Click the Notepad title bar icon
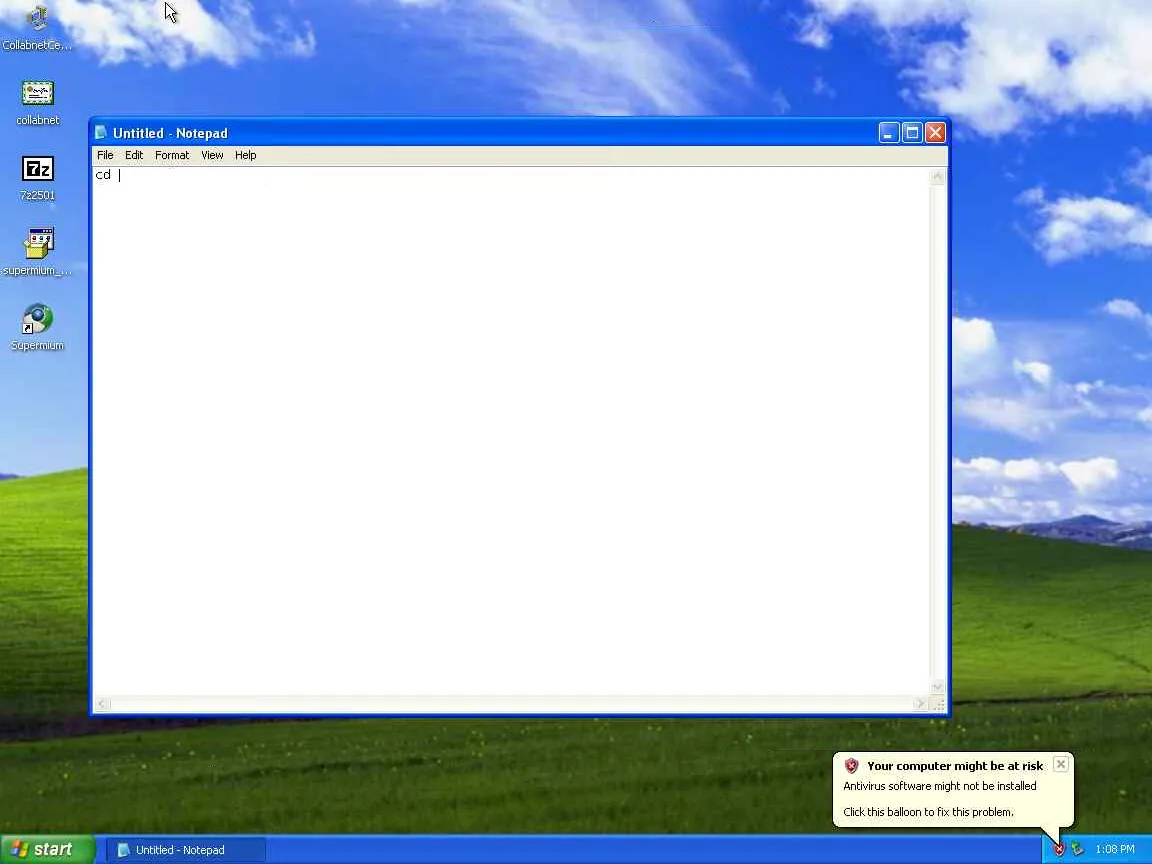The image size is (1152, 864). tap(101, 133)
